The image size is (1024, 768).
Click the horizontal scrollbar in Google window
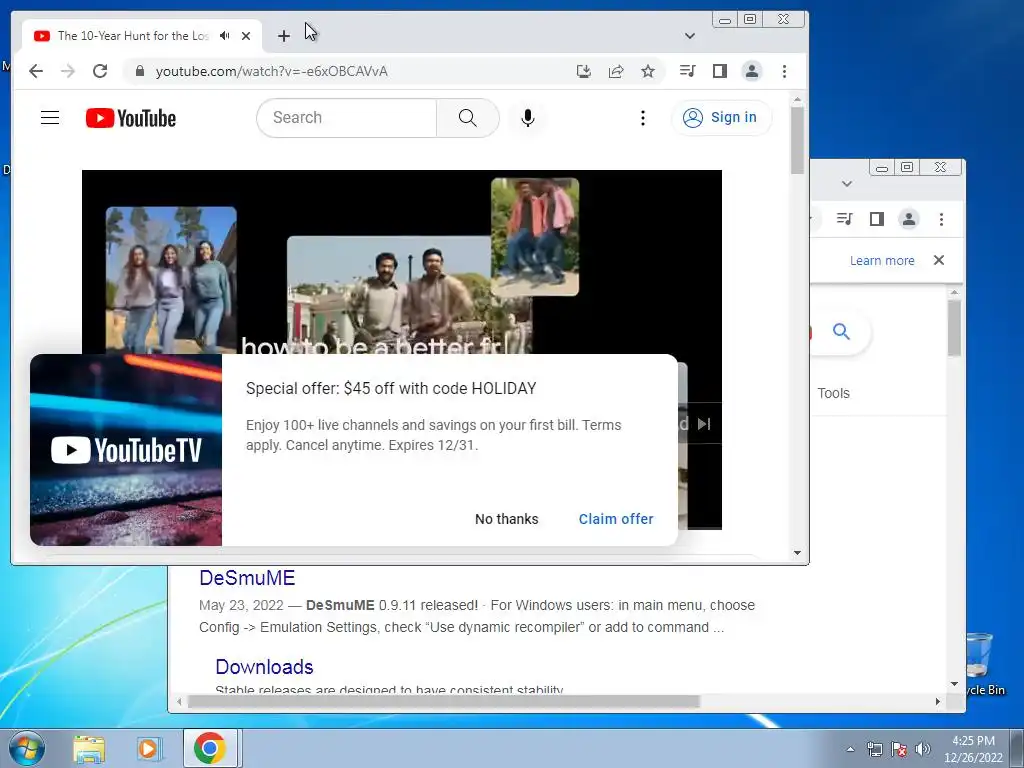click(x=444, y=701)
